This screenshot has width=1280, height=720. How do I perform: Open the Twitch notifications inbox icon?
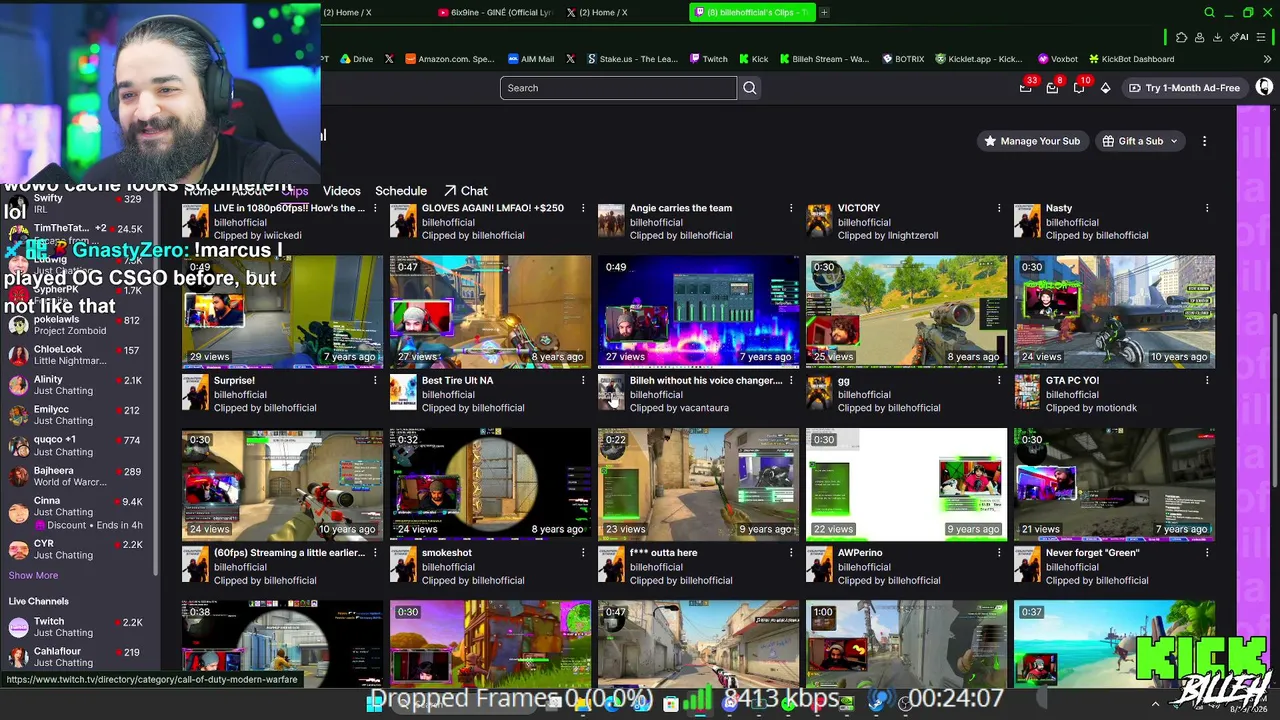(1026, 88)
